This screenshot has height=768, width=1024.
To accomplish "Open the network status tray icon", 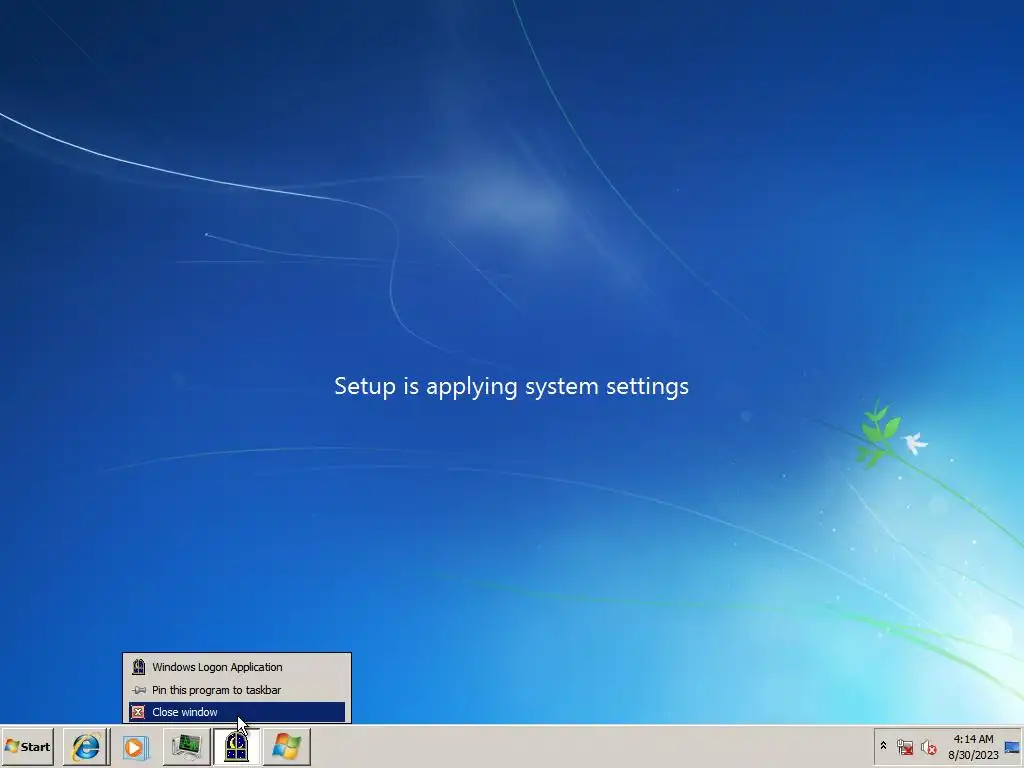I will (x=904, y=746).
